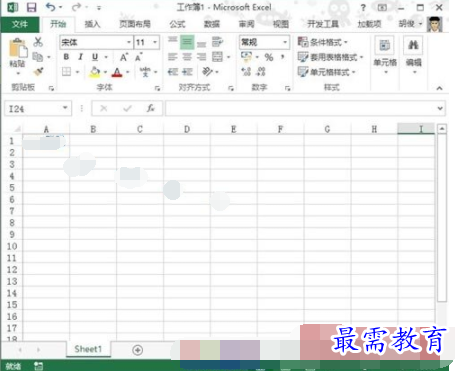Image resolution: width=455 pixels, height=371 pixels.
Task: Undo the last action
Action: (x=51, y=7)
